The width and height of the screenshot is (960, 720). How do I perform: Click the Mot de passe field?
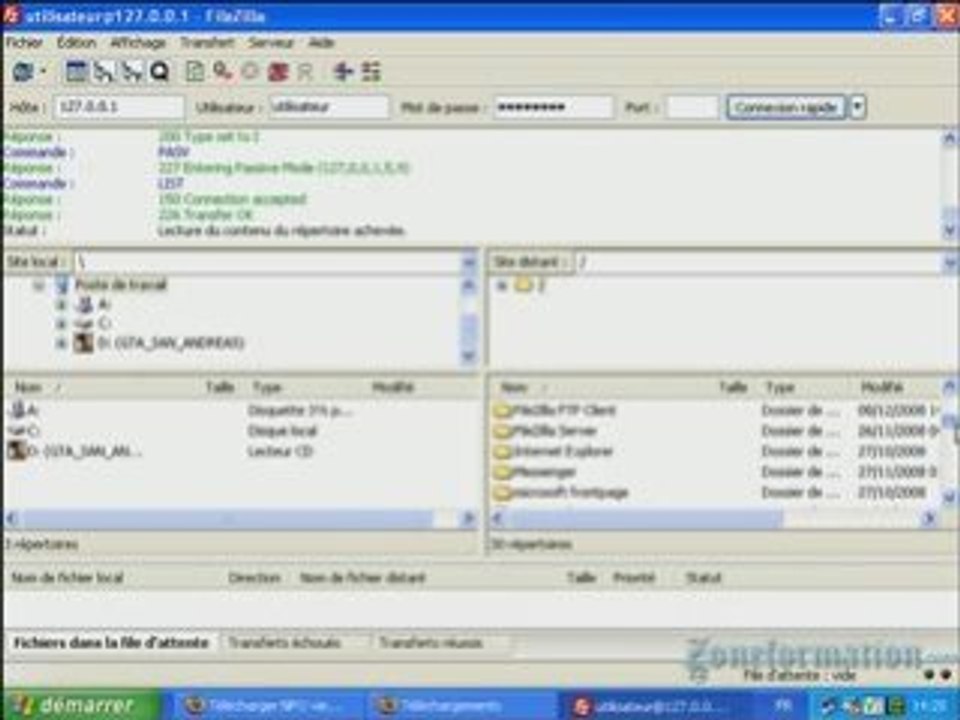click(553, 107)
